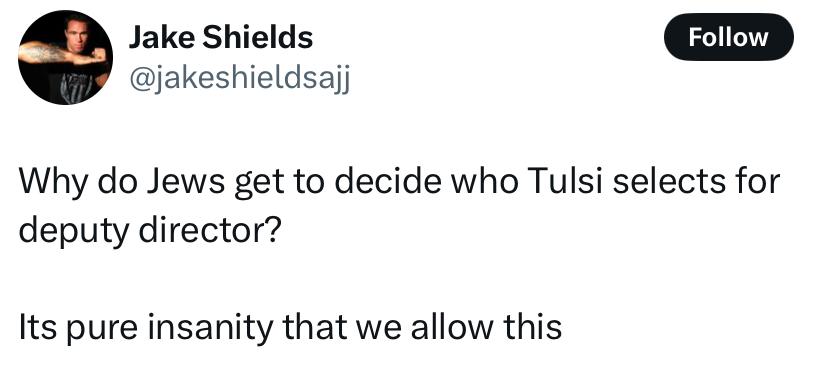Visit the @jakeshieldsajj handle link
The height and width of the screenshot is (376, 828).
pyautogui.click(x=239, y=80)
